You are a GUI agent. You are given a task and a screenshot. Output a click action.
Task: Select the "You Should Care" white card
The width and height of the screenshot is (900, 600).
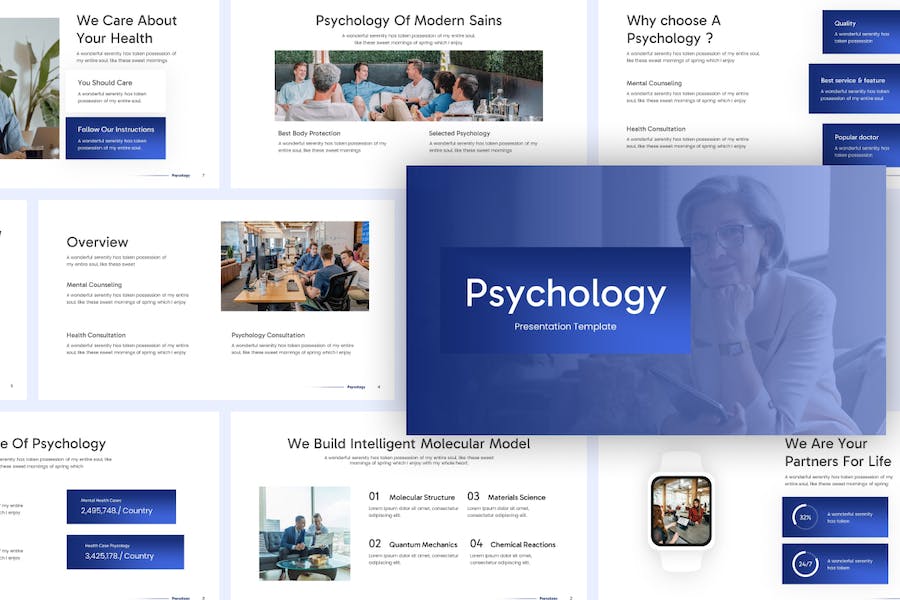pos(115,91)
